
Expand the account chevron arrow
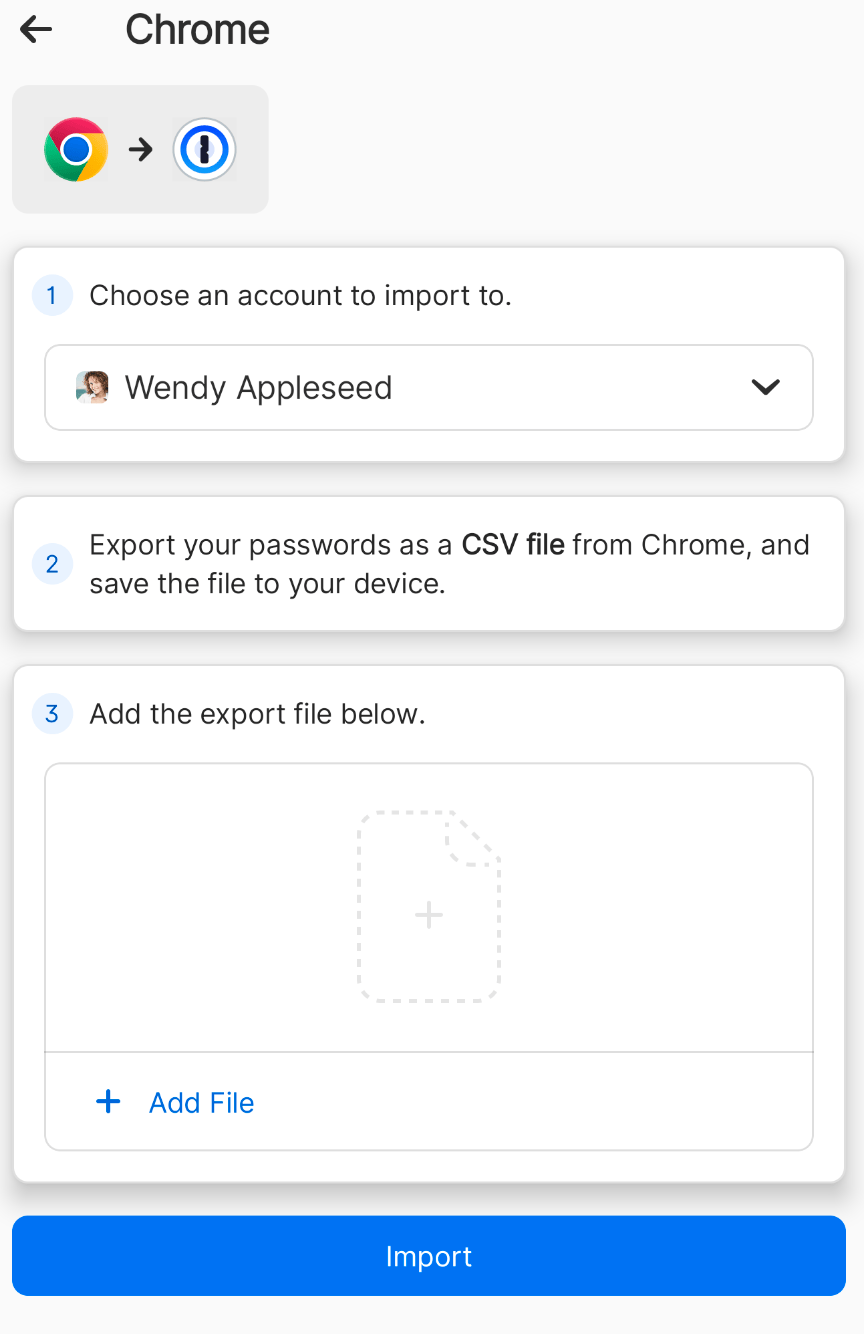click(x=765, y=387)
